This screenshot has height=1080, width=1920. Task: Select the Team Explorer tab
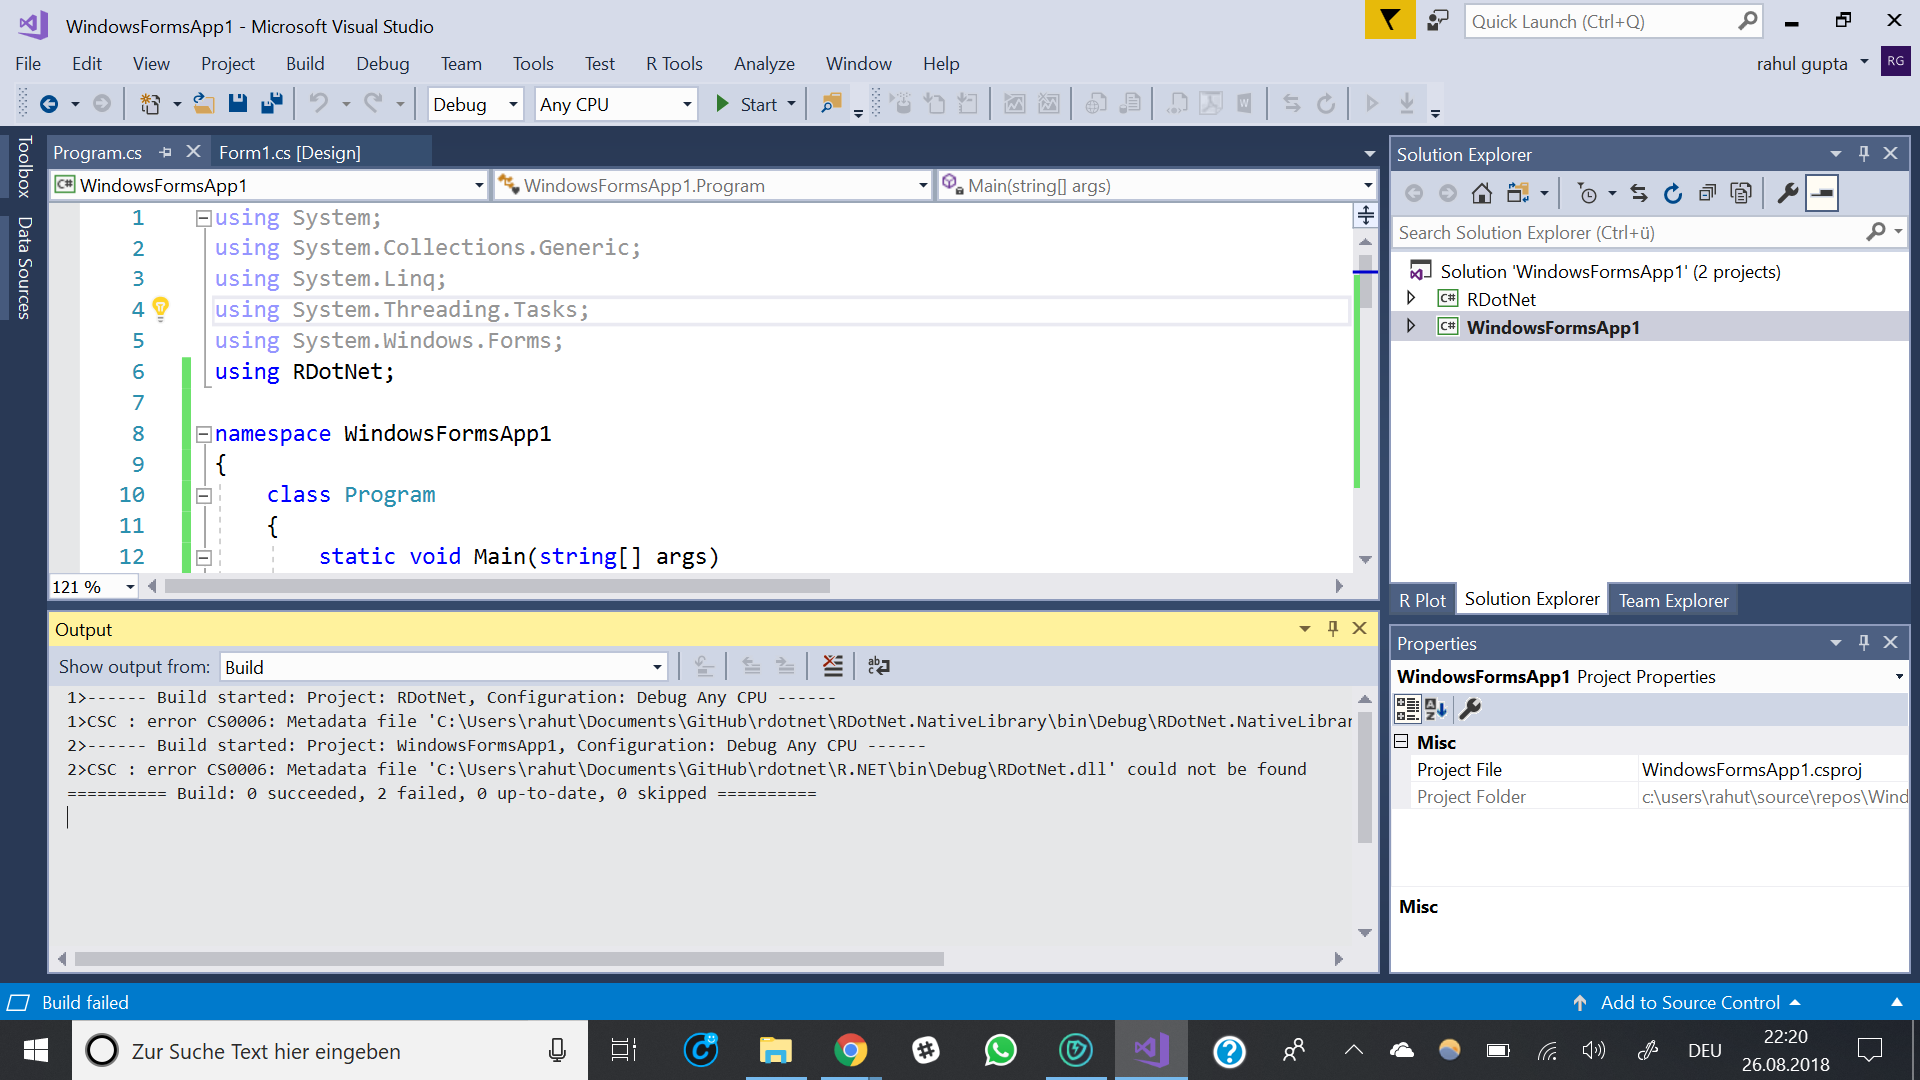(1673, 600)
